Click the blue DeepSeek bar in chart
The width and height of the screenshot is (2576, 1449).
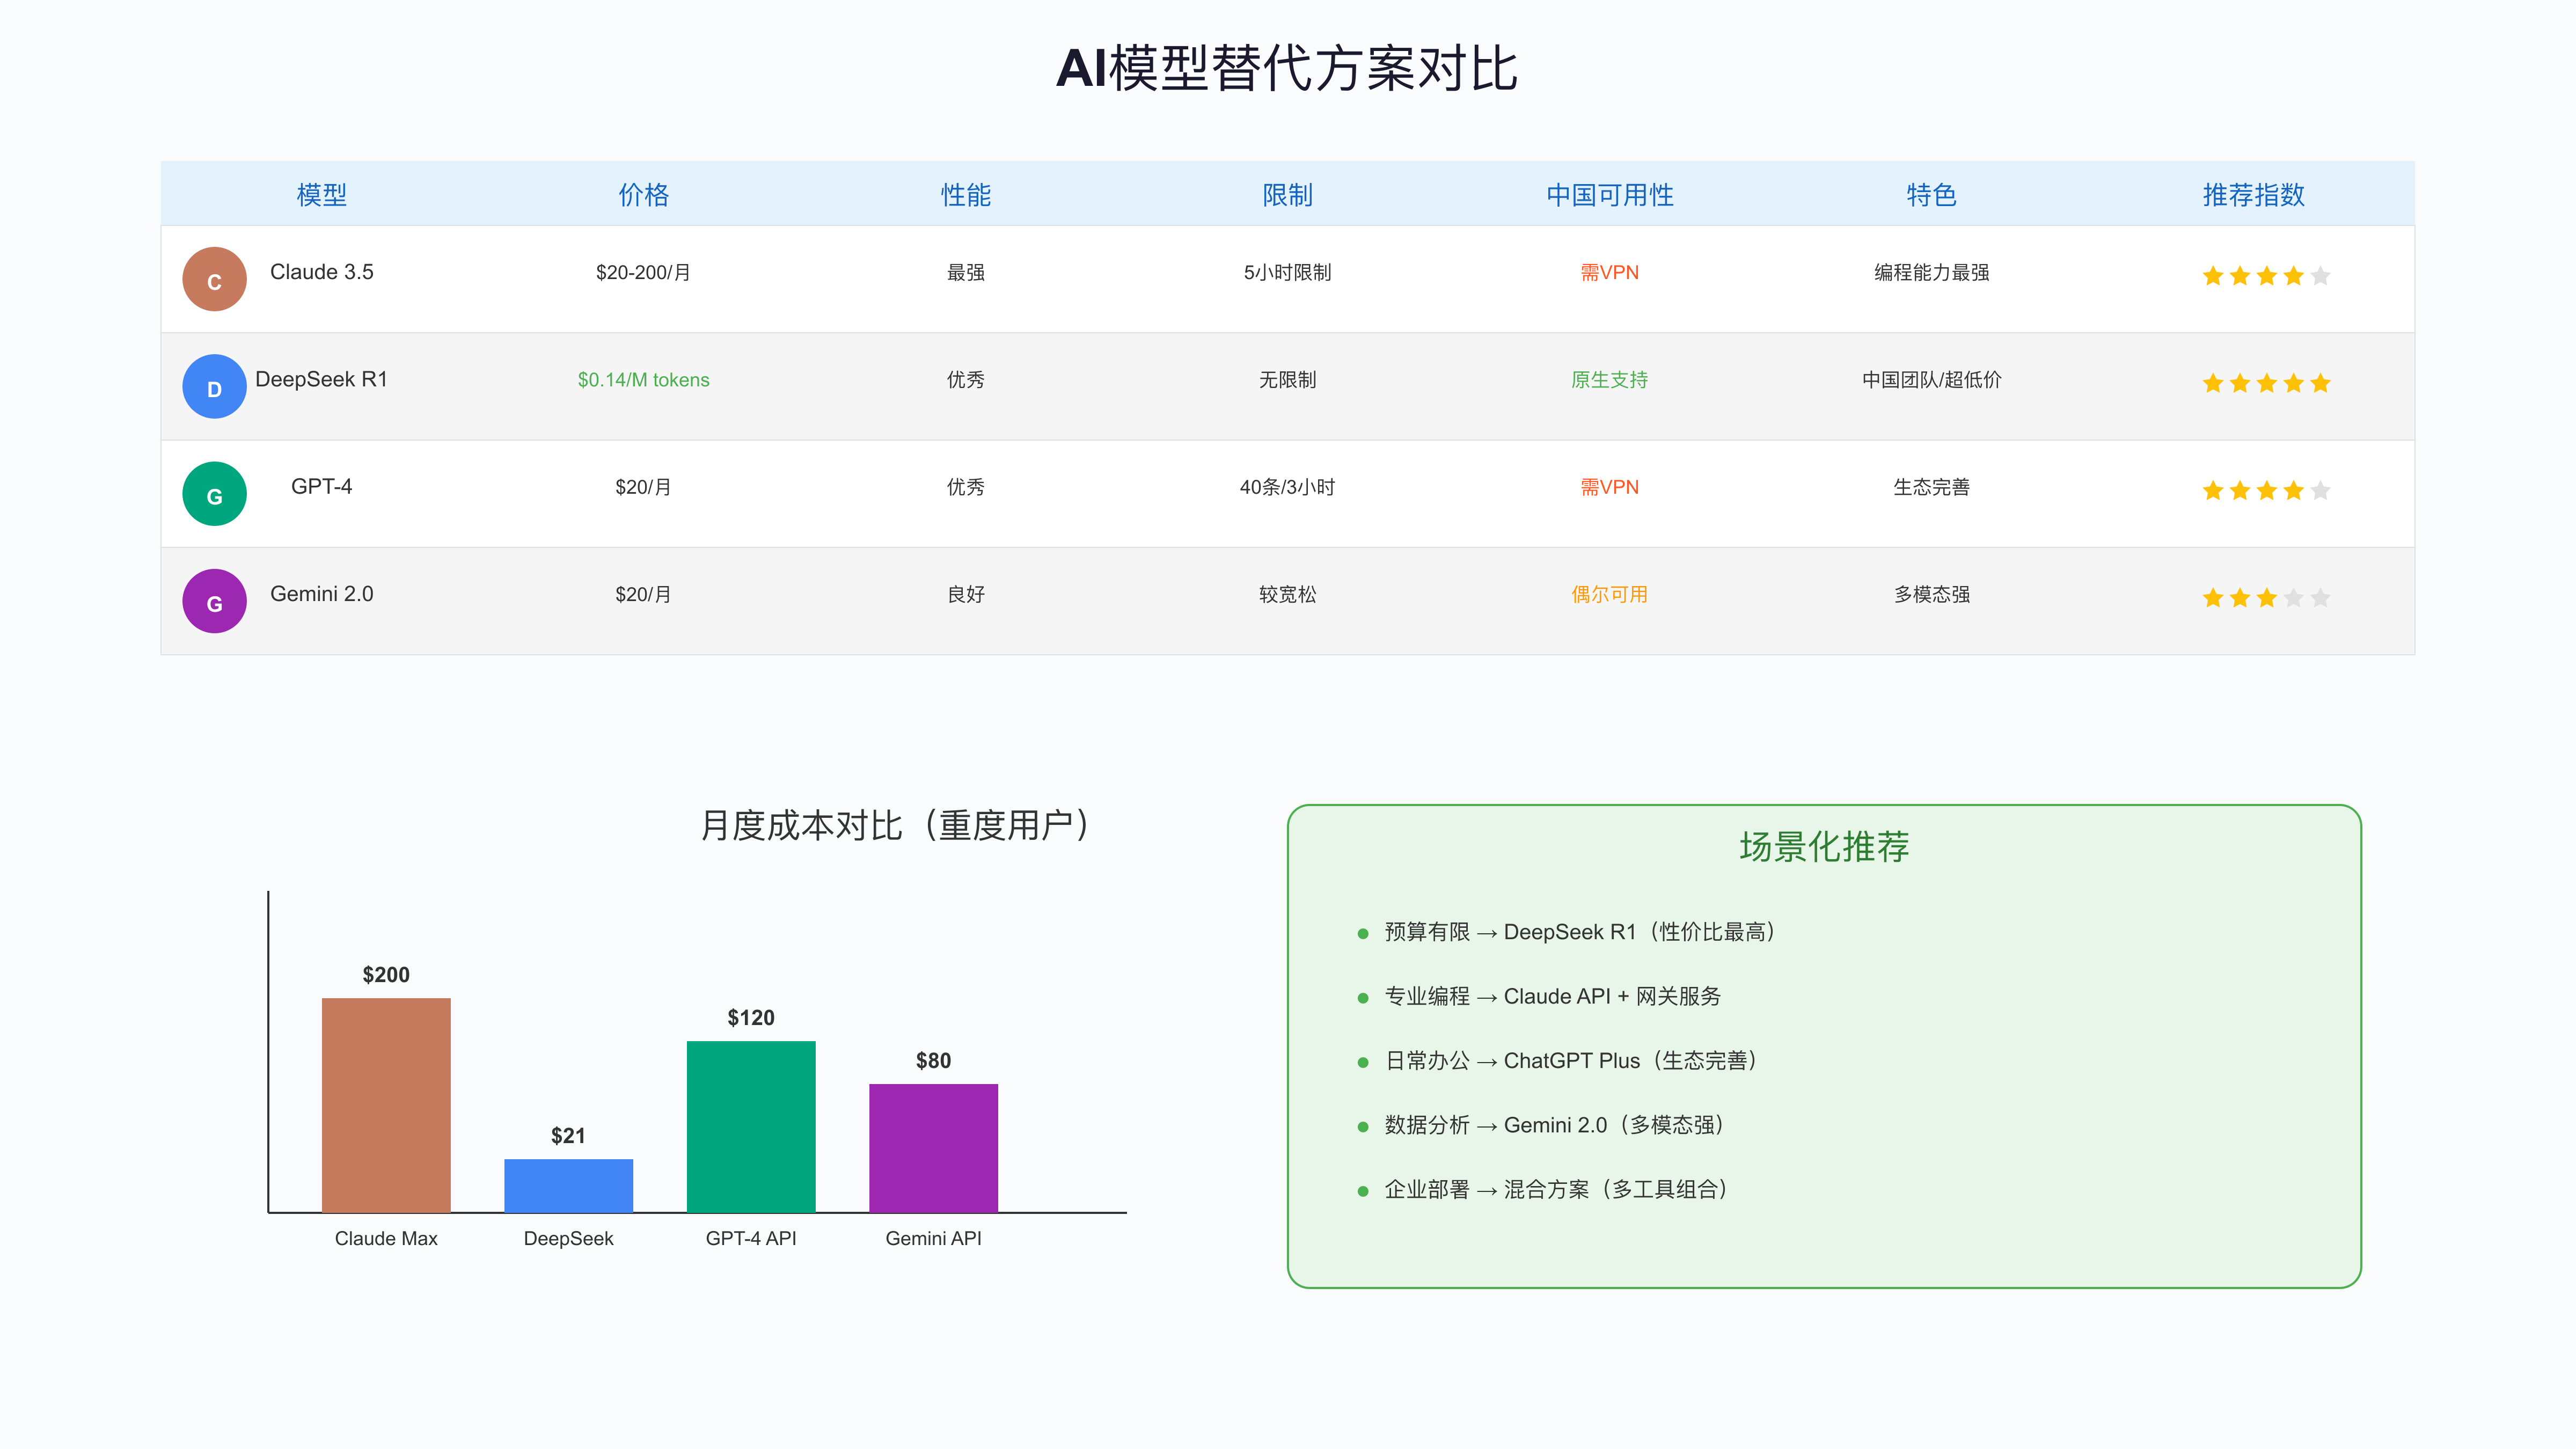569,1186
